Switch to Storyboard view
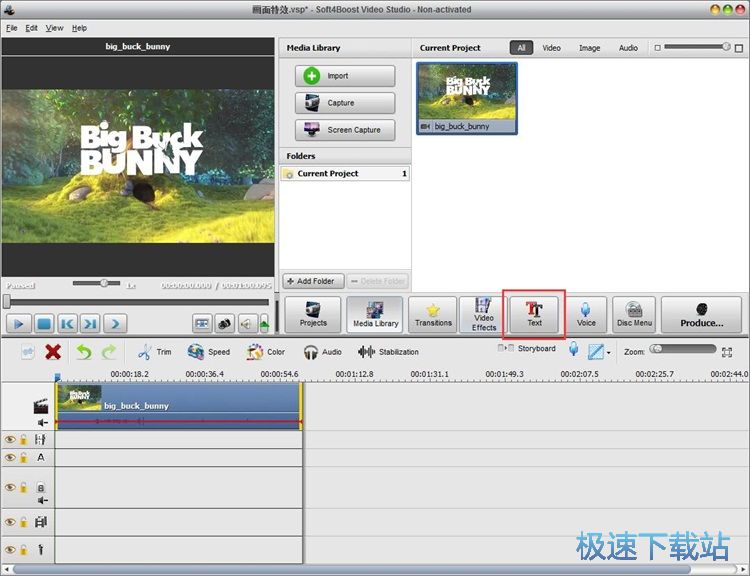Image resolution: width=750 pixels, height=576 pixels. 527,348
